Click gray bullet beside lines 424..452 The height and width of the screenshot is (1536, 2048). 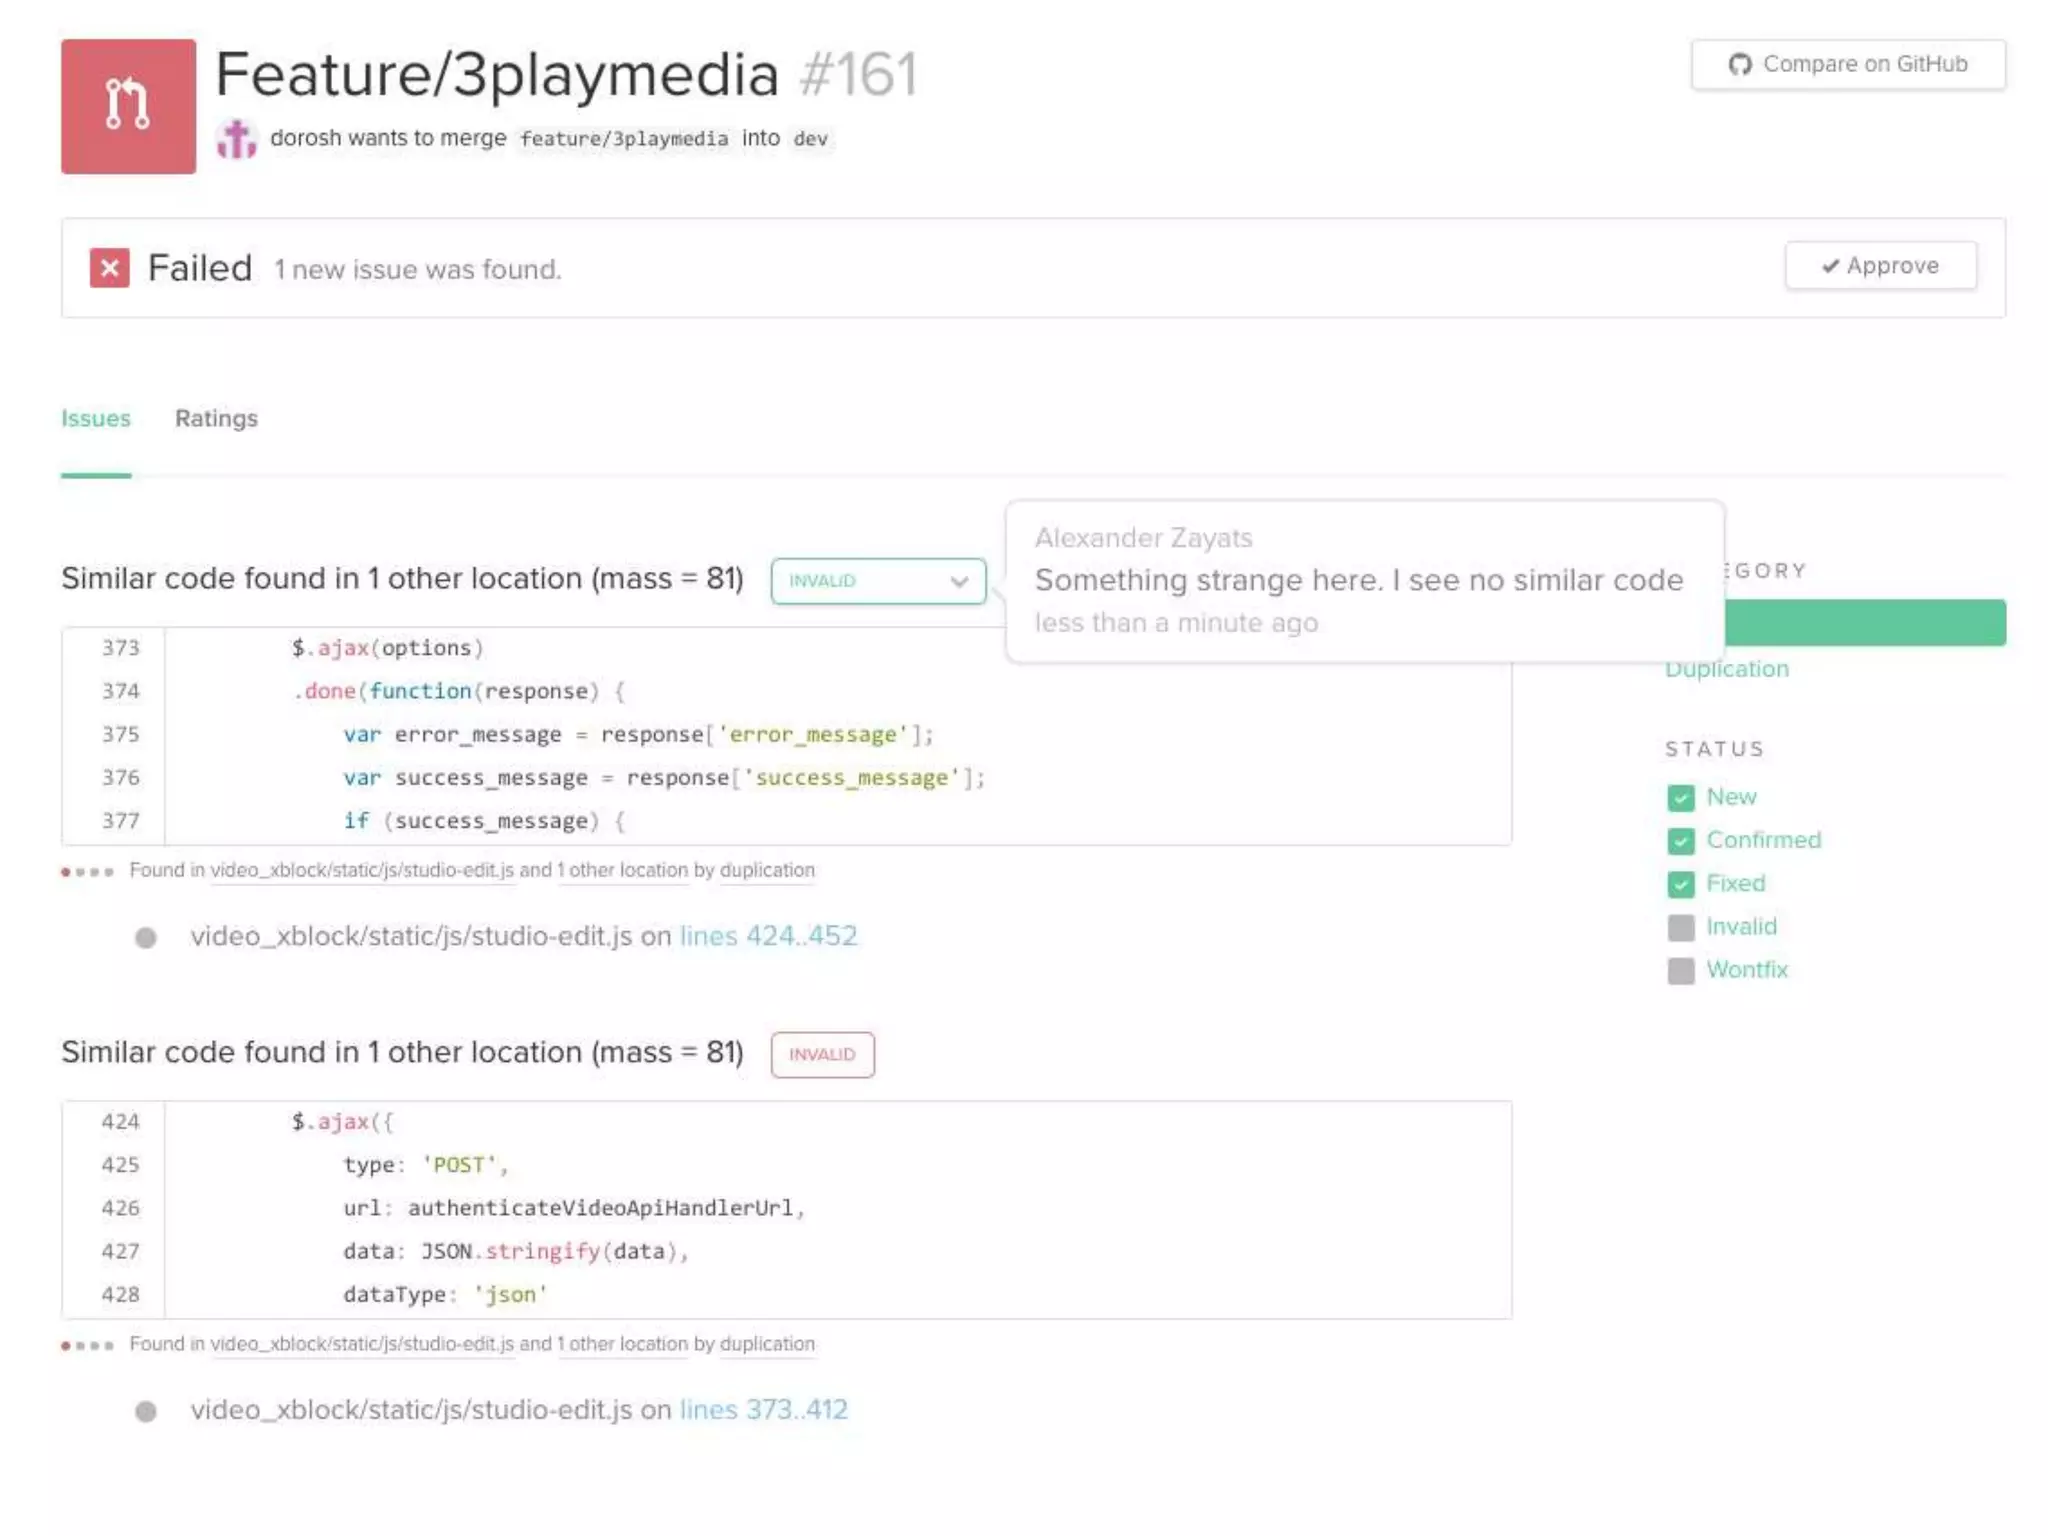[146, 937]
